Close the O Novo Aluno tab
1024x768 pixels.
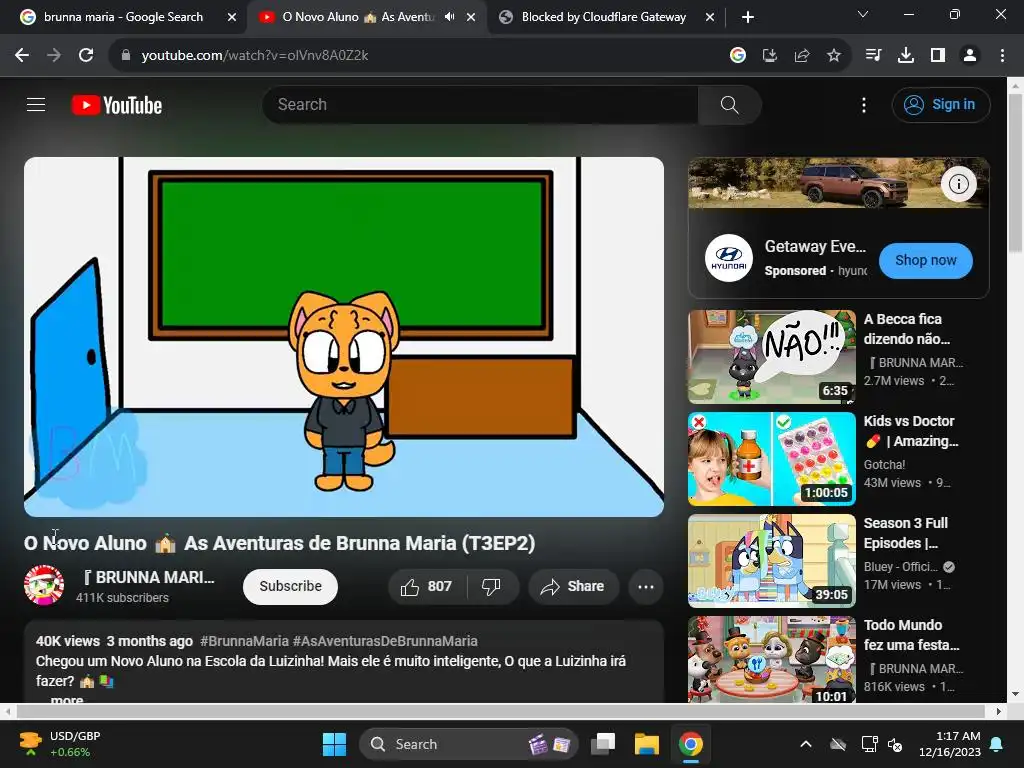471,18
